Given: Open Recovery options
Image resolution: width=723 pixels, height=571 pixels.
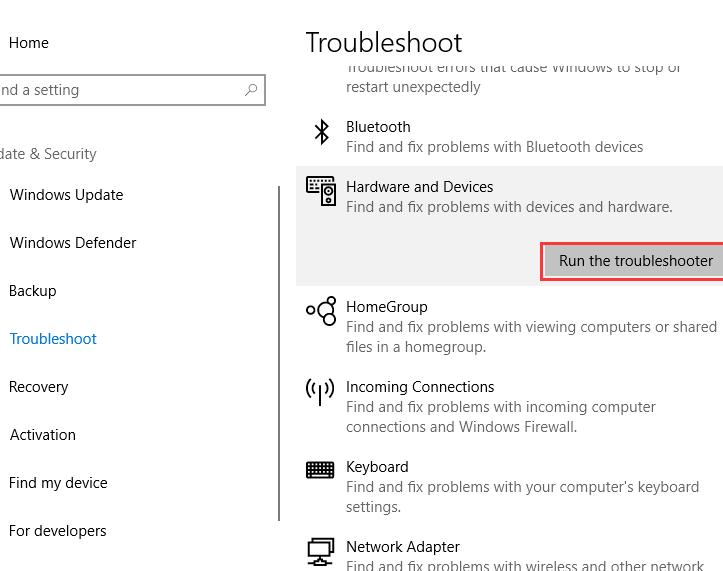Looking at the screenshot, I should 38,387.
